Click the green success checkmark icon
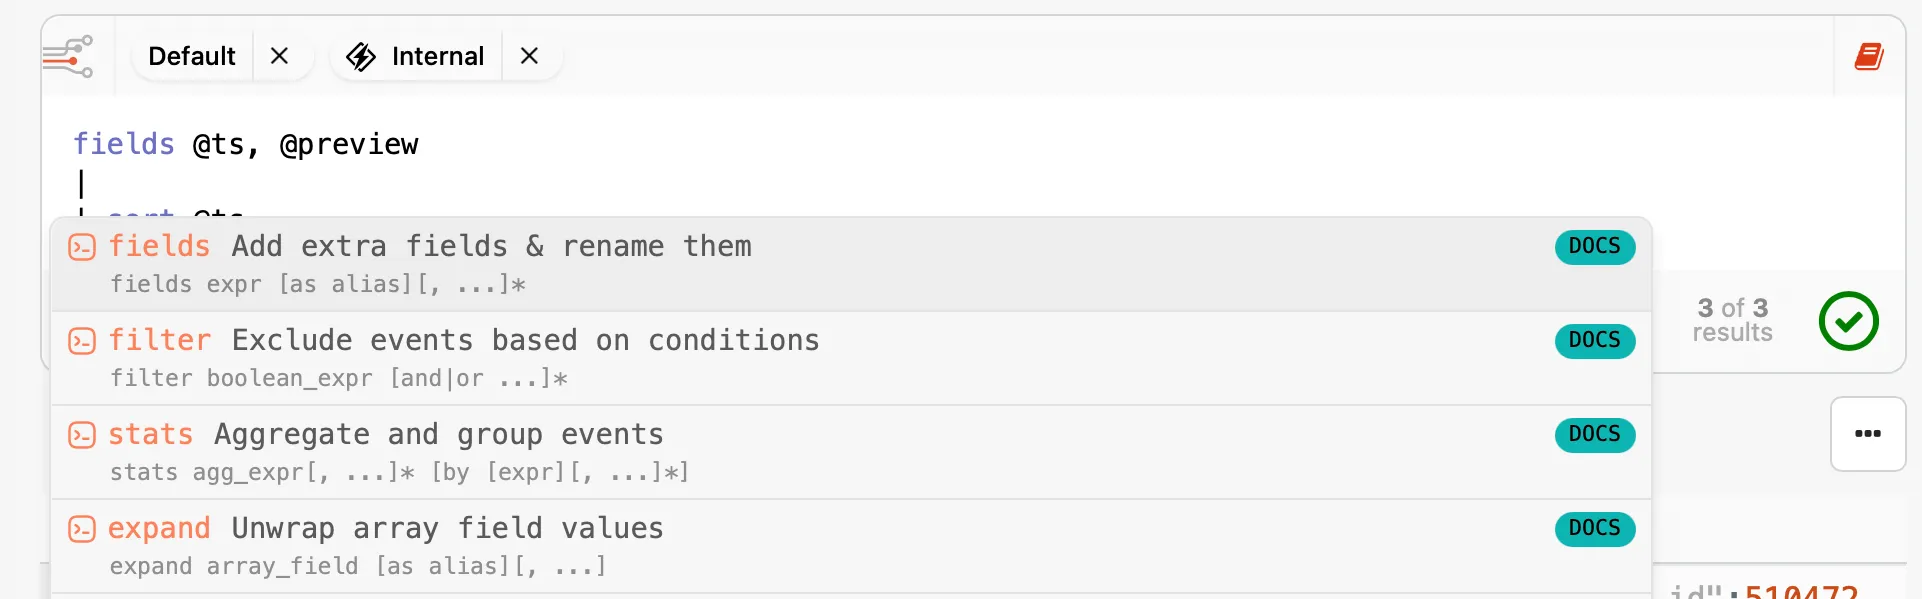The height and width of the screenshot is (599, 1922). [1849, 321]
